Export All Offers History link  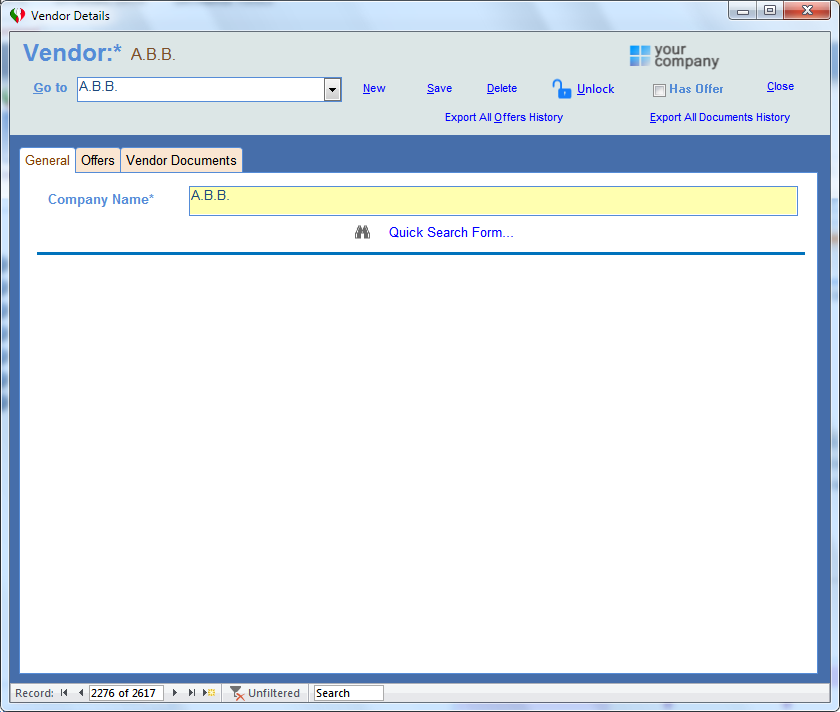[x=504, y=117]
